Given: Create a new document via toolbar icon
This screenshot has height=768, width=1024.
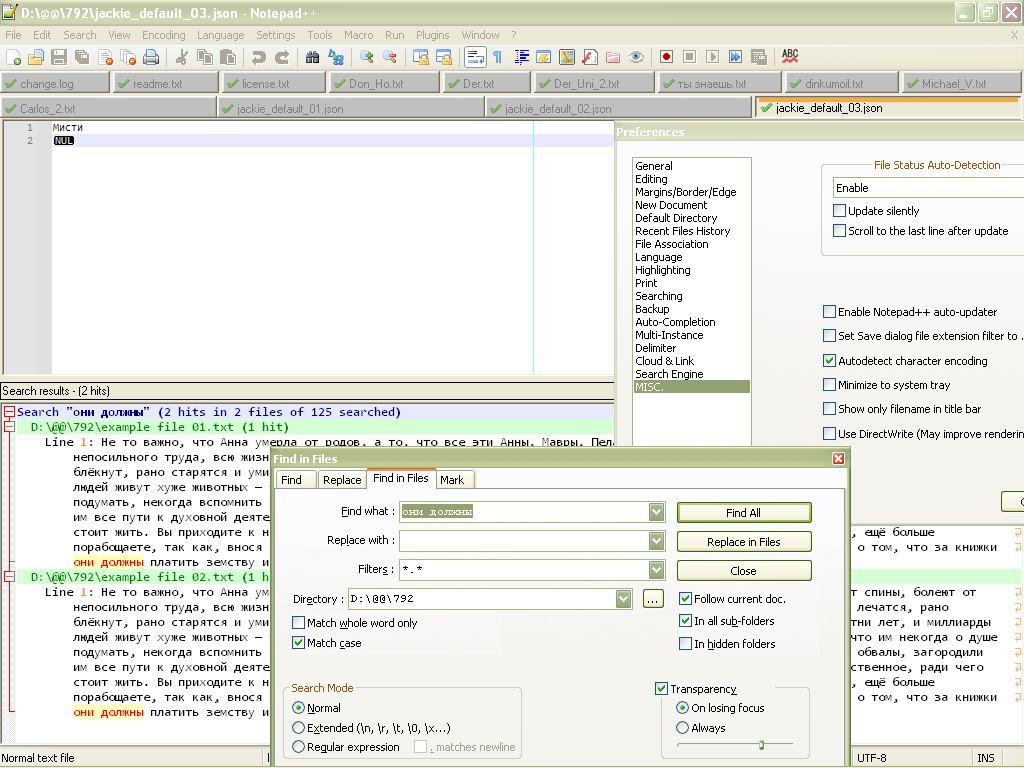Looking at the screenshot, I should [13, 57].
